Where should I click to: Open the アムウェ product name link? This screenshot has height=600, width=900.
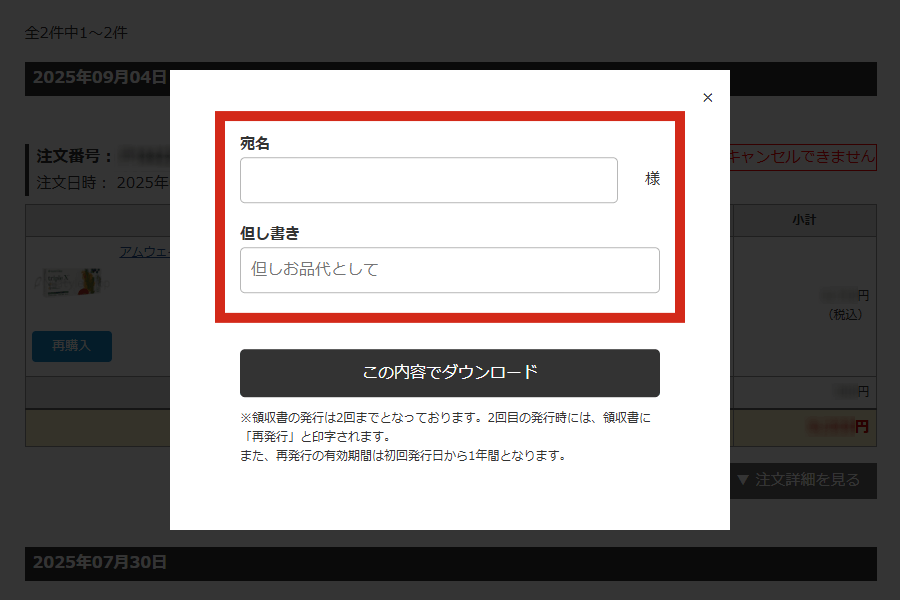(x=144, y=252)
